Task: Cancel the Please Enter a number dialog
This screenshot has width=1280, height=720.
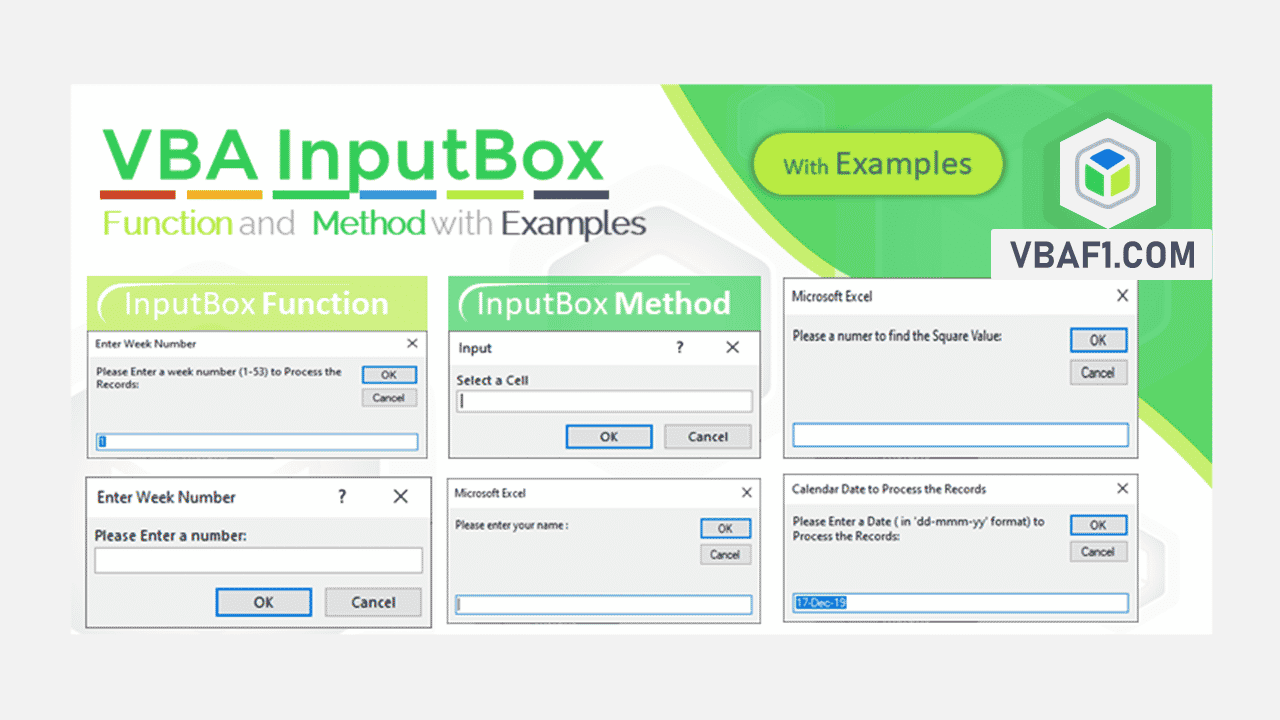Action: pos(373,601)
